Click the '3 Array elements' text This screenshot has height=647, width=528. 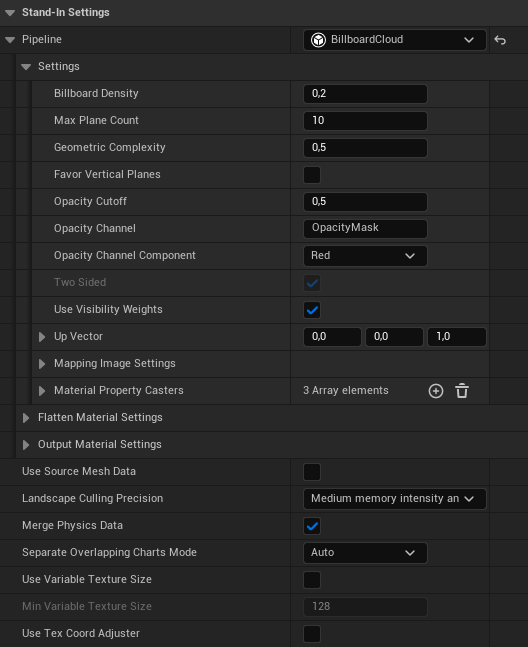point(346,390)
